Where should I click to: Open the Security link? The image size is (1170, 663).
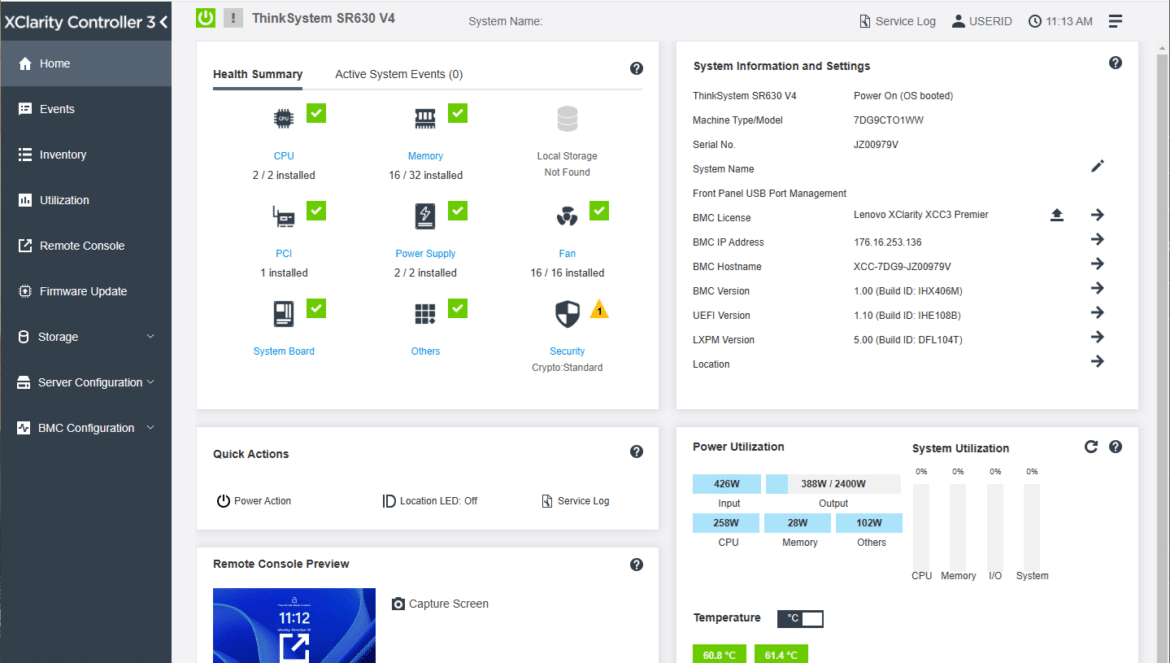[567, 351]
